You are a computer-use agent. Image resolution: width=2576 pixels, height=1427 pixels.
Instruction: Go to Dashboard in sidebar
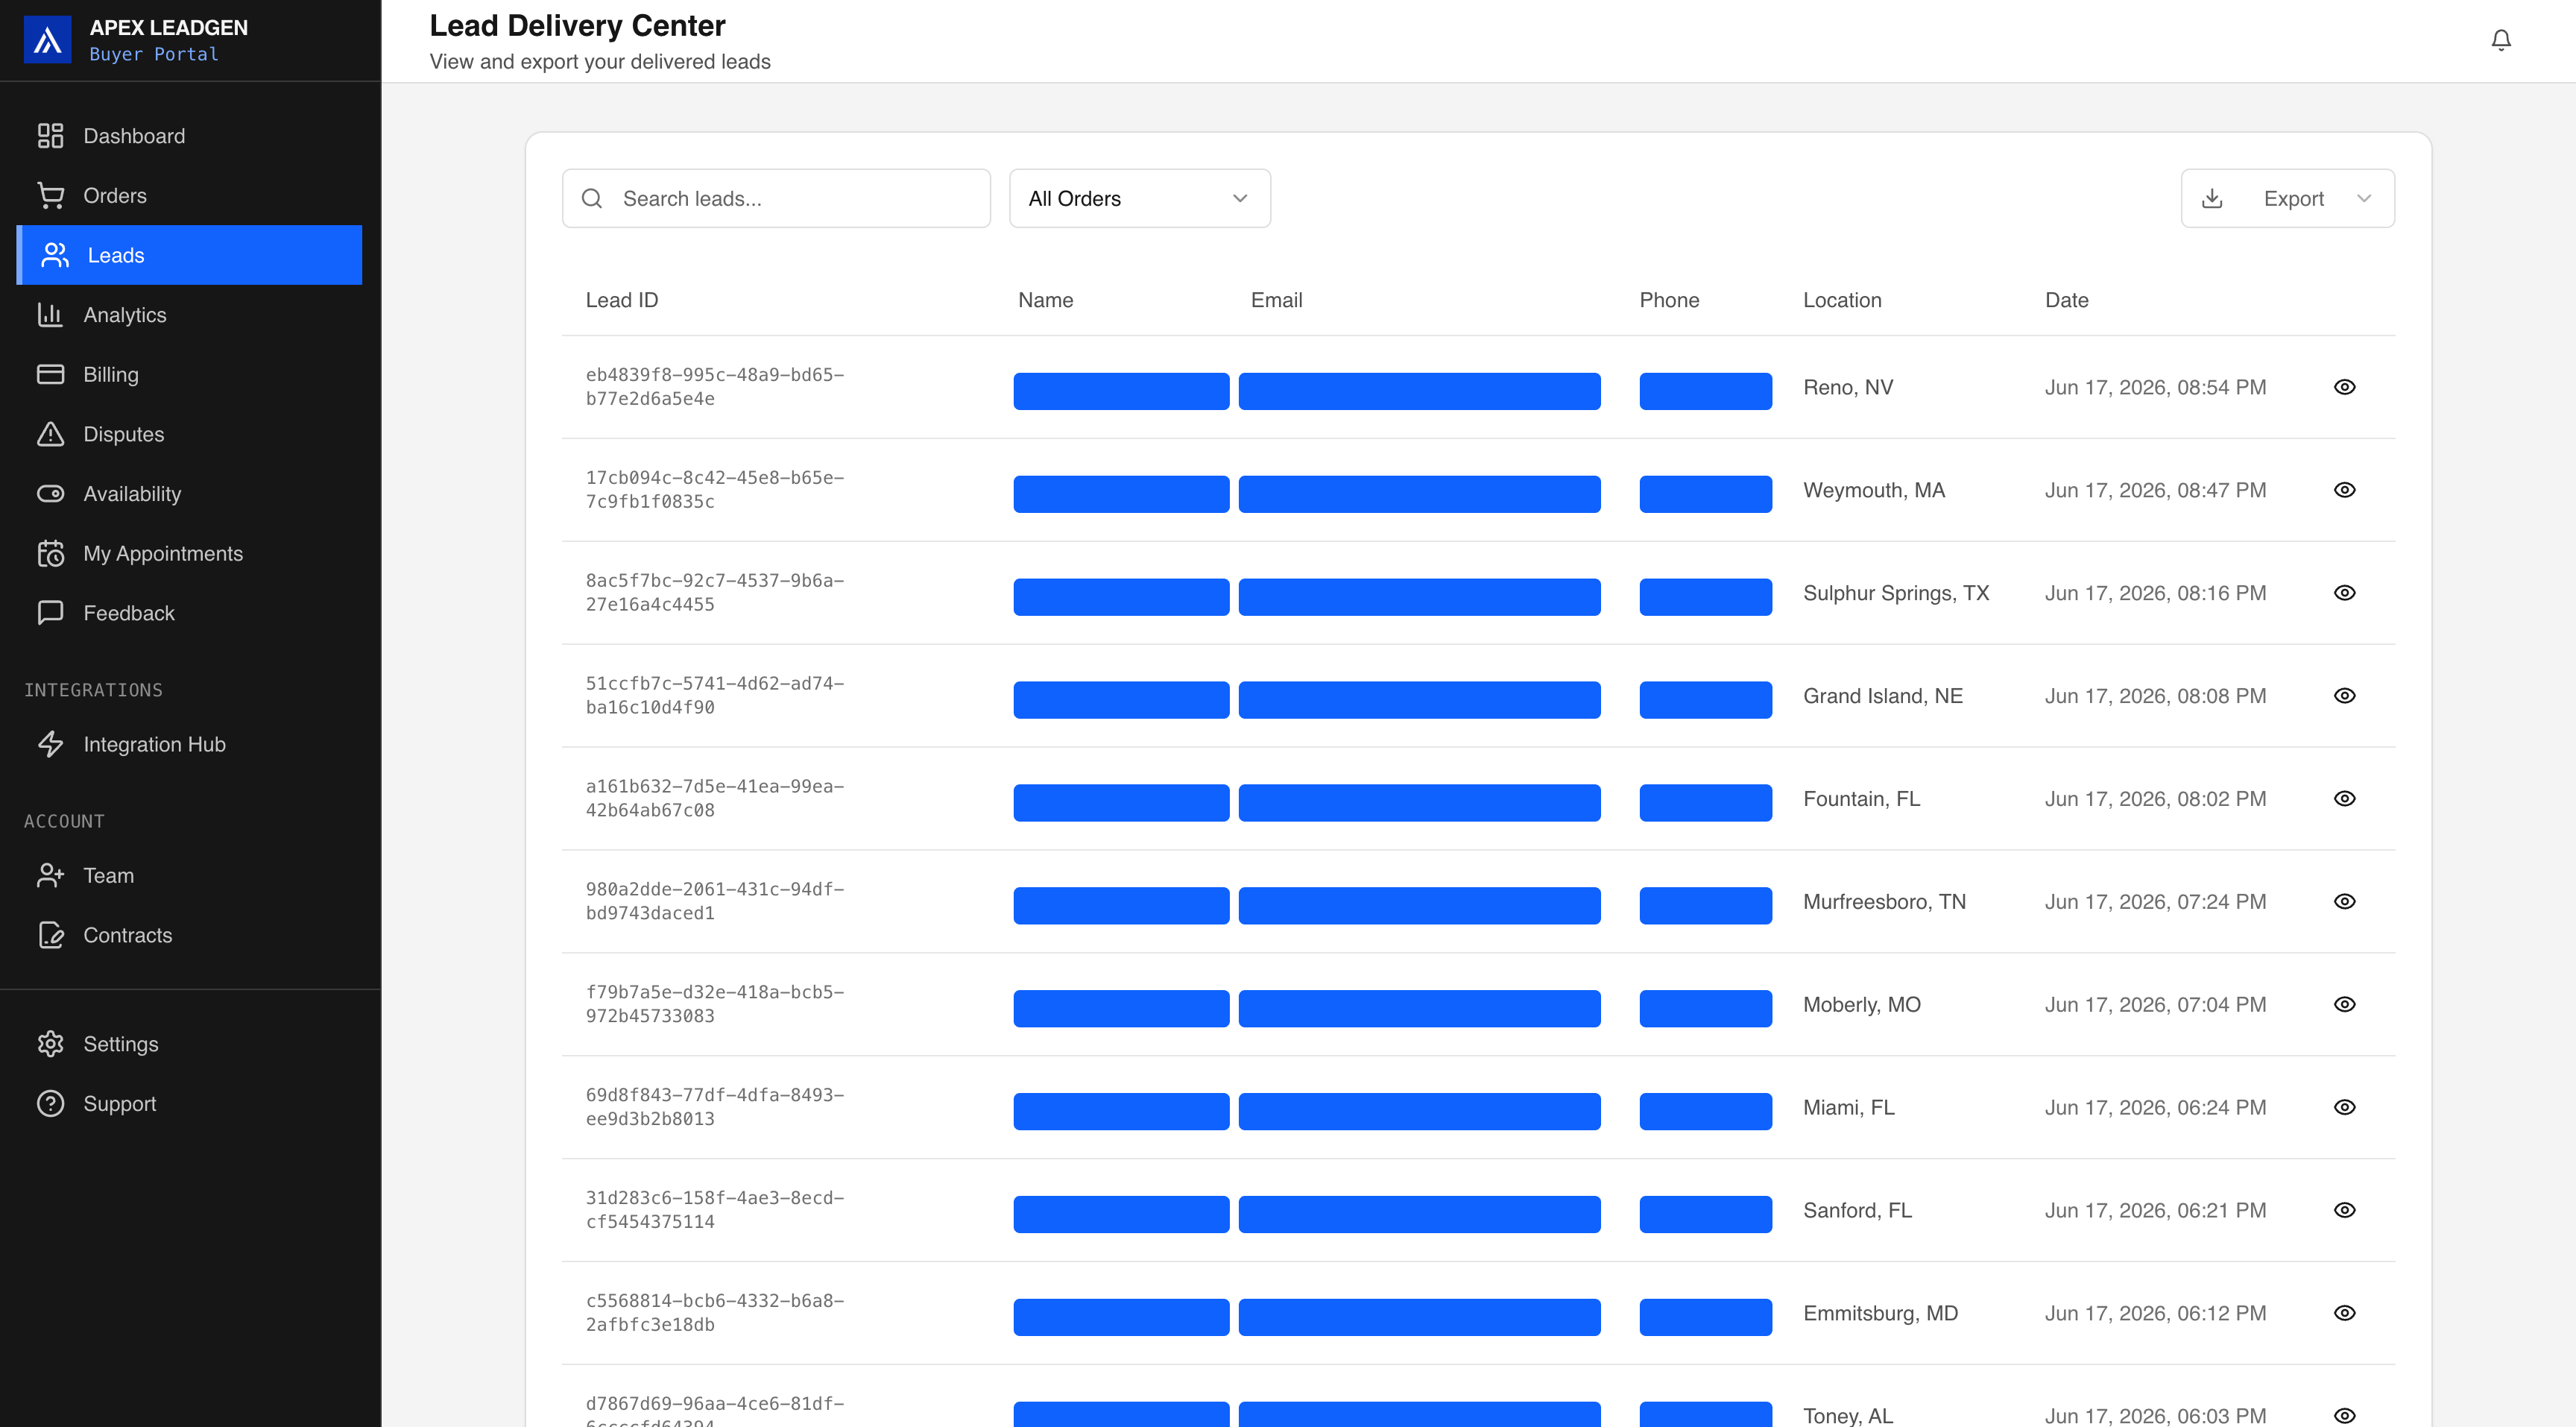[189, 136]
